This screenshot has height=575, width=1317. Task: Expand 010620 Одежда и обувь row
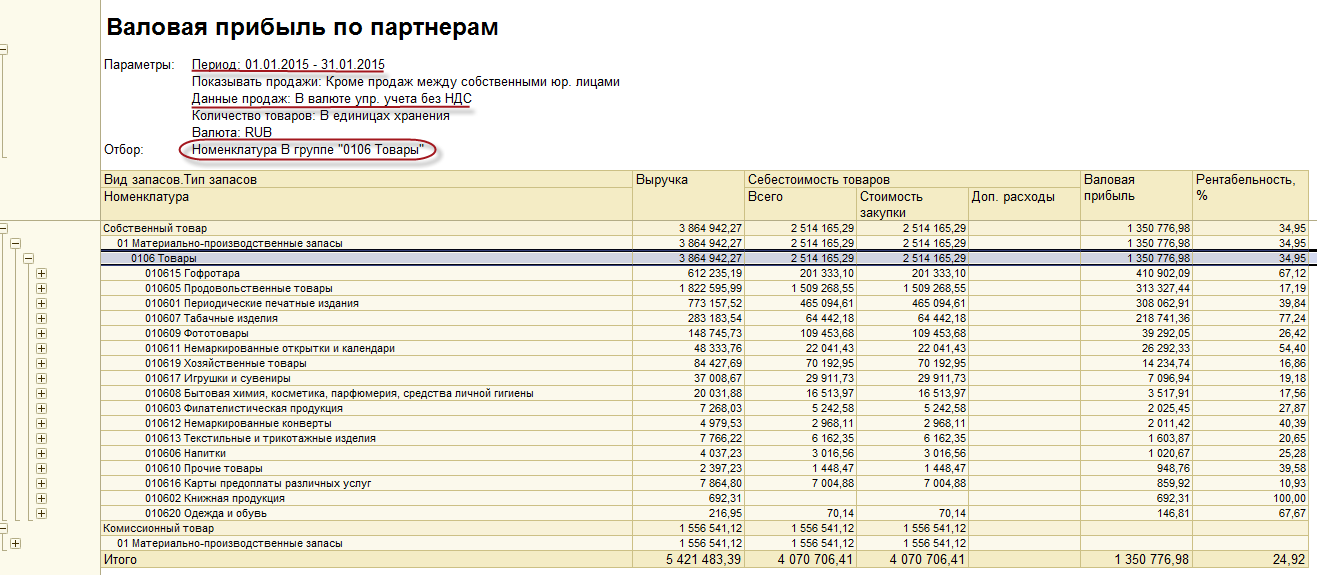(x=41, y=513)
